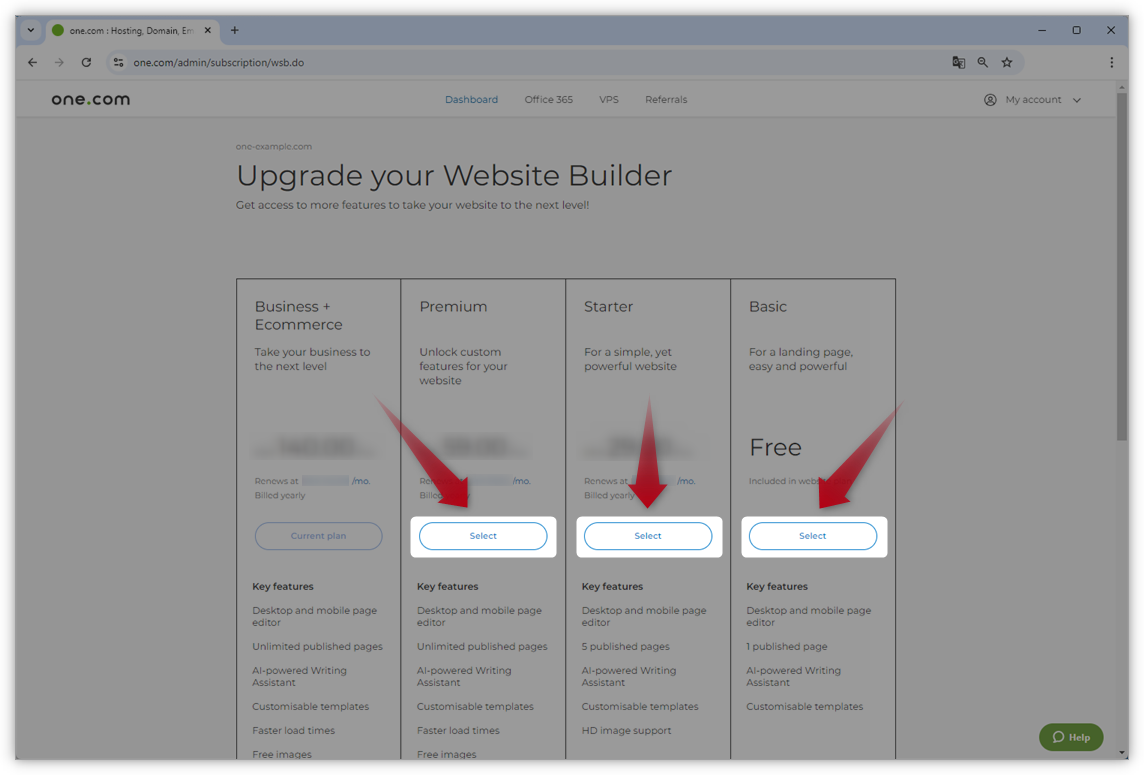The height and width of the screenshot is (775, 1144).
Task: Open the Help chat widget
Action: click(x=1071, y=737)
